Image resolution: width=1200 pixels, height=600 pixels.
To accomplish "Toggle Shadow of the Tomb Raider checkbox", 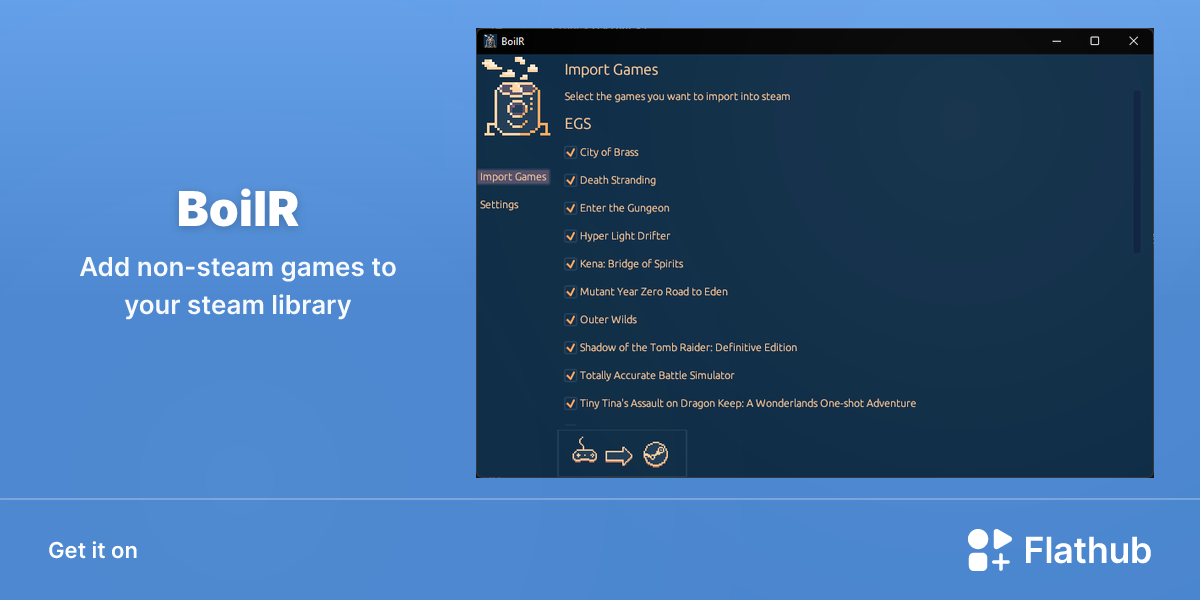I will (x=571, y=348).
